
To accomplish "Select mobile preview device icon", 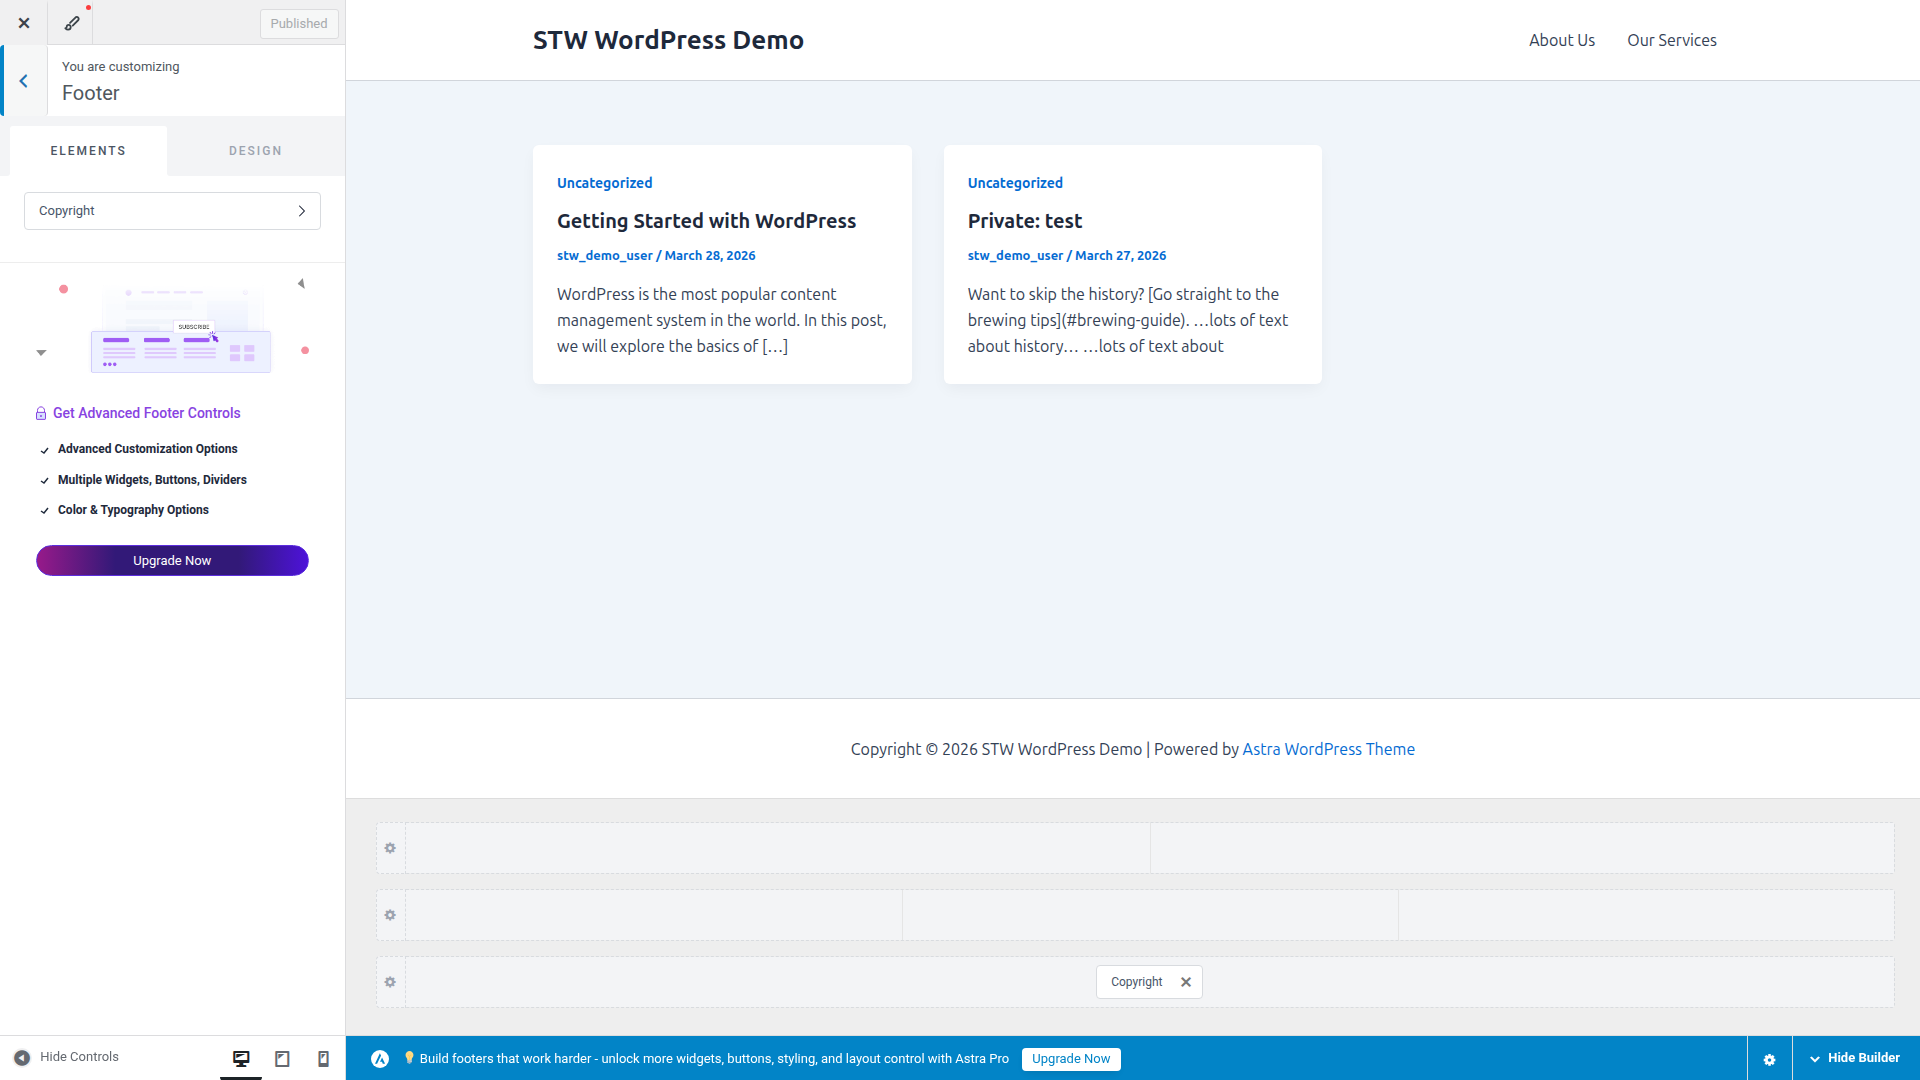I will pos(323,1058).
